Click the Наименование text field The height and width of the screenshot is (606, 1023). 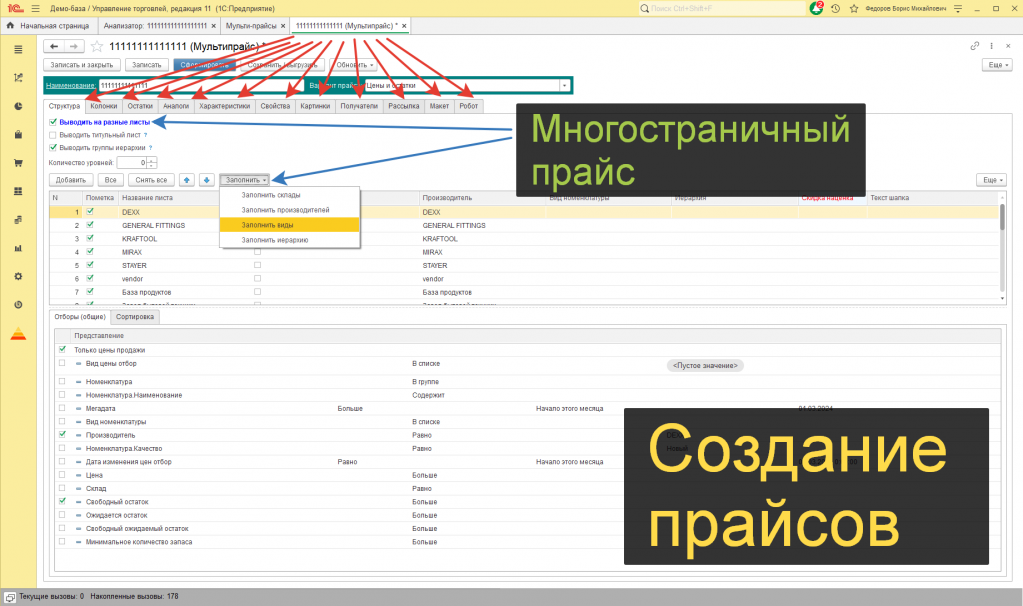pos(201,85)
